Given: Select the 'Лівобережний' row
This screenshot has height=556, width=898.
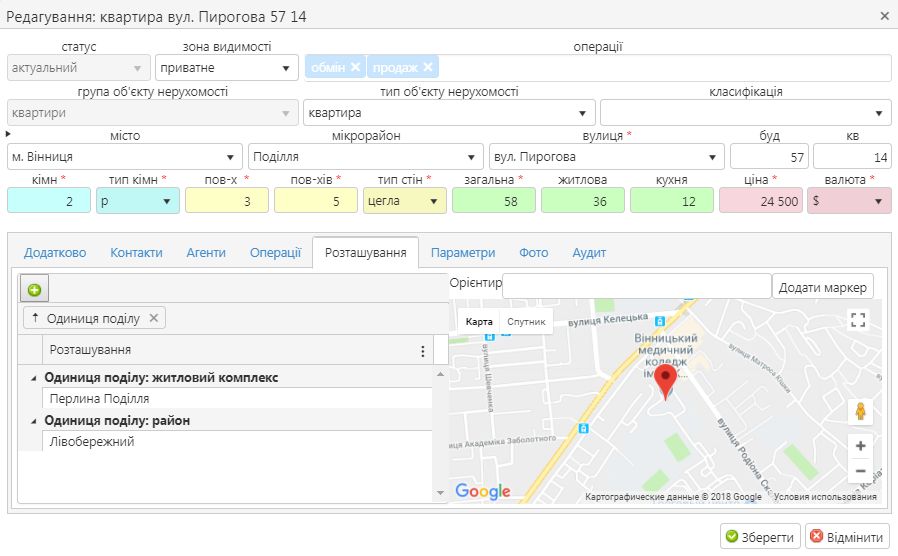Looking at the screenshot, I should pyautogui.click(x=237, y=441).
